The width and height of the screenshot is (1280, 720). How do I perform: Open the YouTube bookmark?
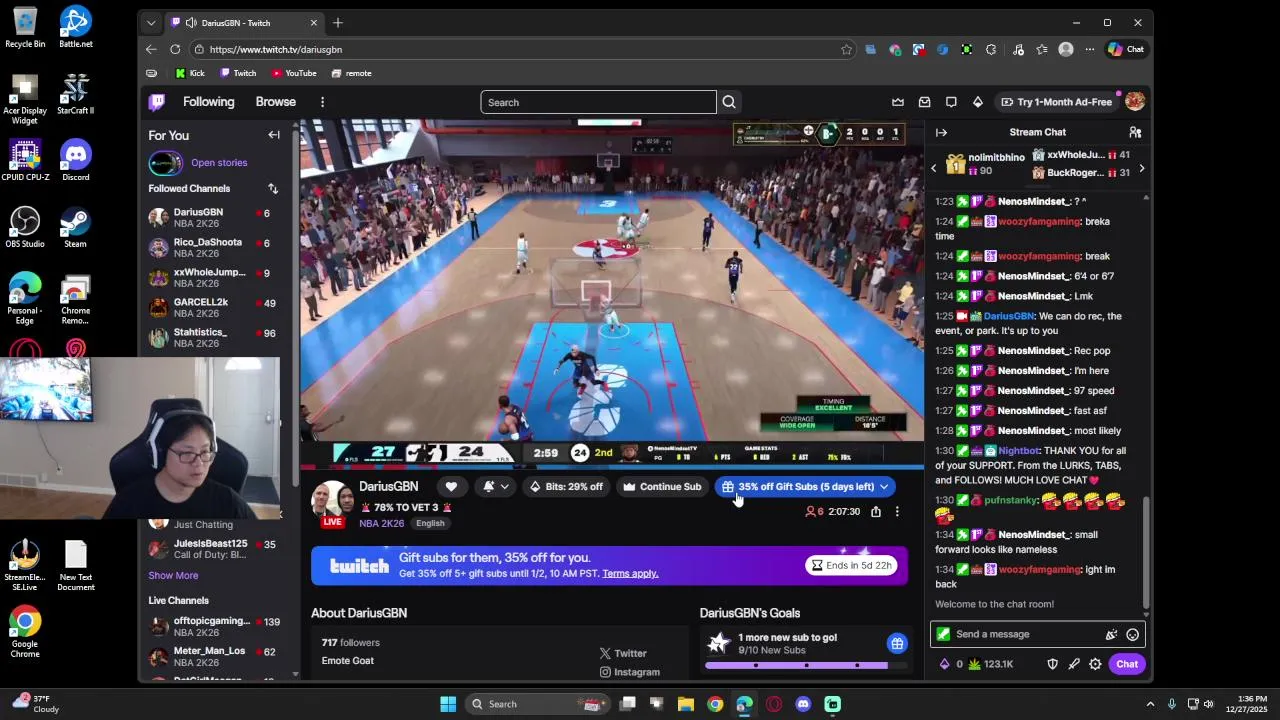coord(293,73)
